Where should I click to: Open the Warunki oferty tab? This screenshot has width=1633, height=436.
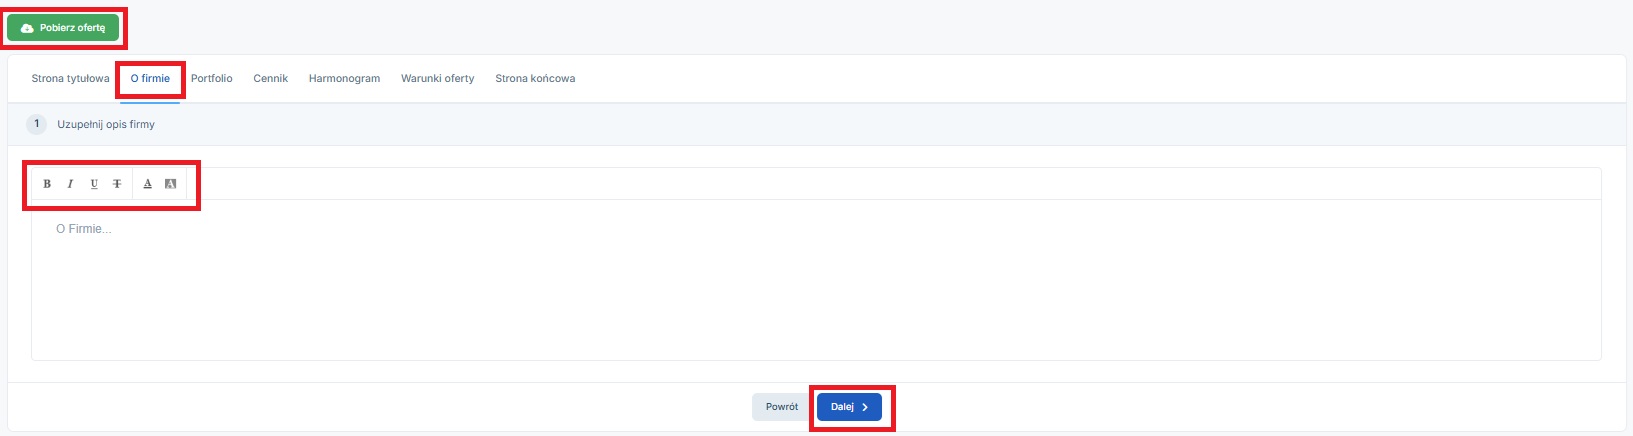tap(438, 78)
